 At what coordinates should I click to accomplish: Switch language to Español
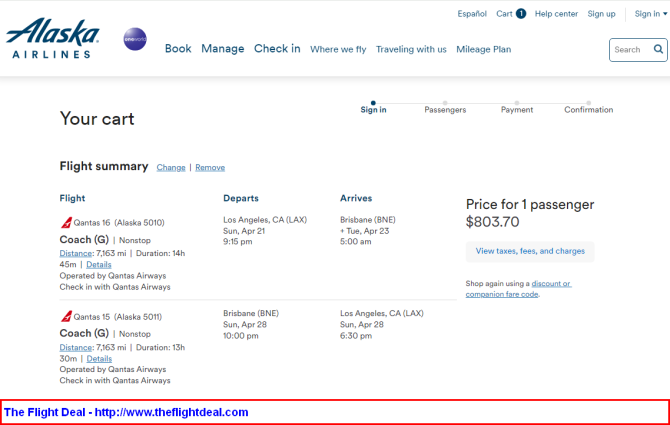tap(472, 14)
